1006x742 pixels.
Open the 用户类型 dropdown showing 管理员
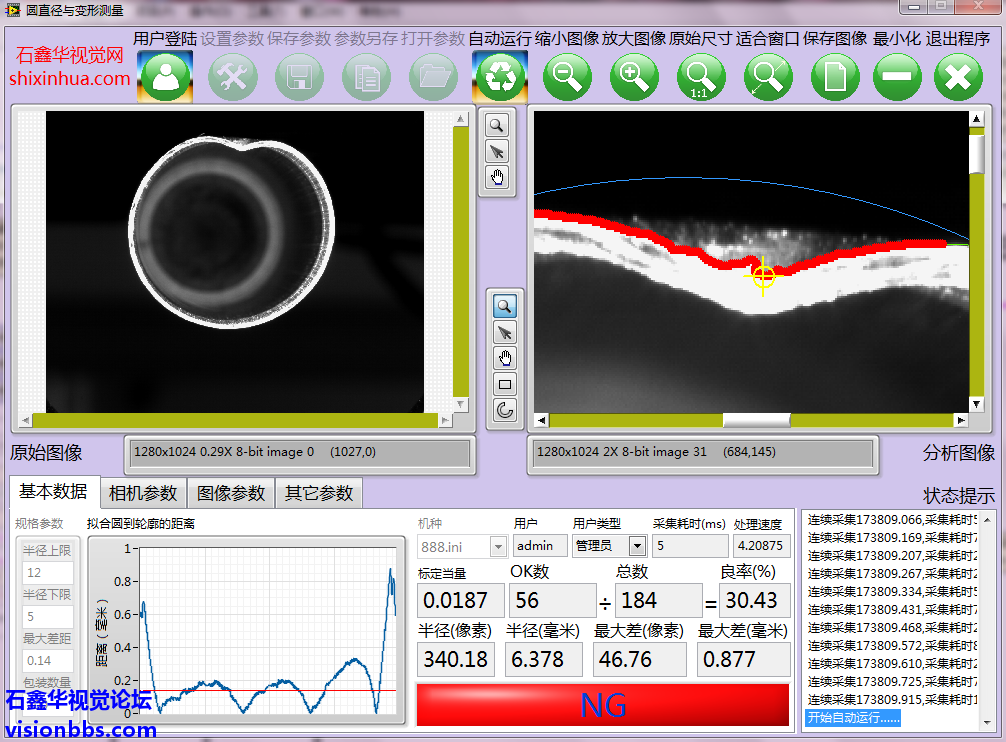click(636, 546)
